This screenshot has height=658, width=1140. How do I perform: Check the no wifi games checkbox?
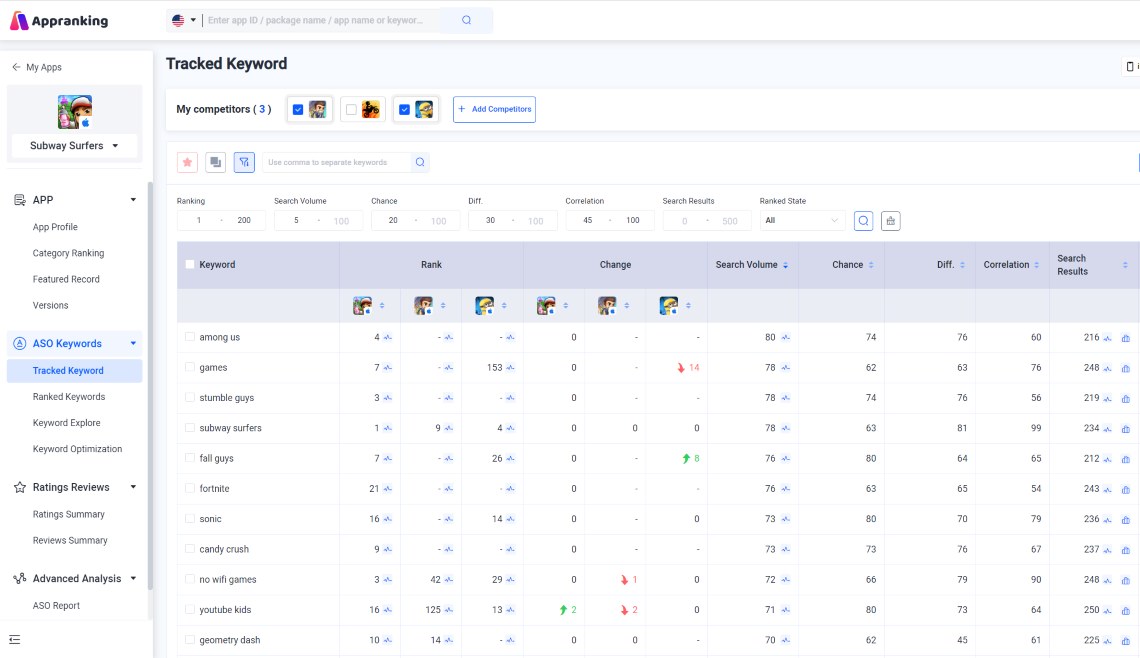click(190, 579)
